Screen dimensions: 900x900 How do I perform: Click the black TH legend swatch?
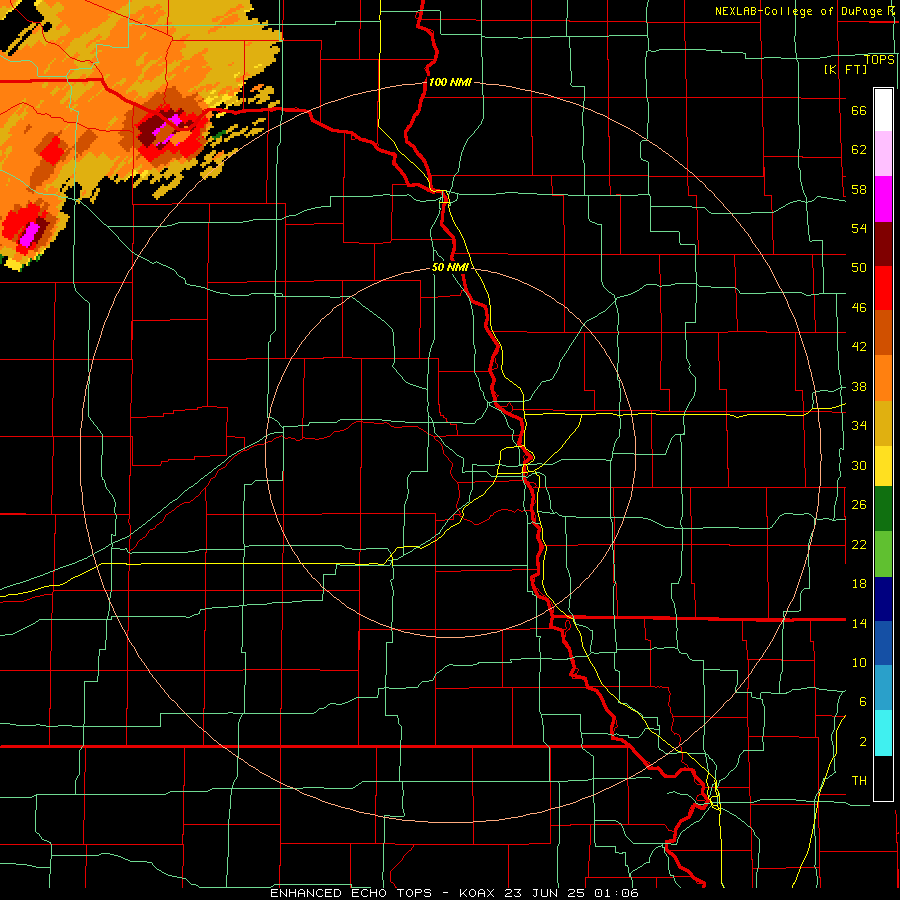[x=883, y=778]
